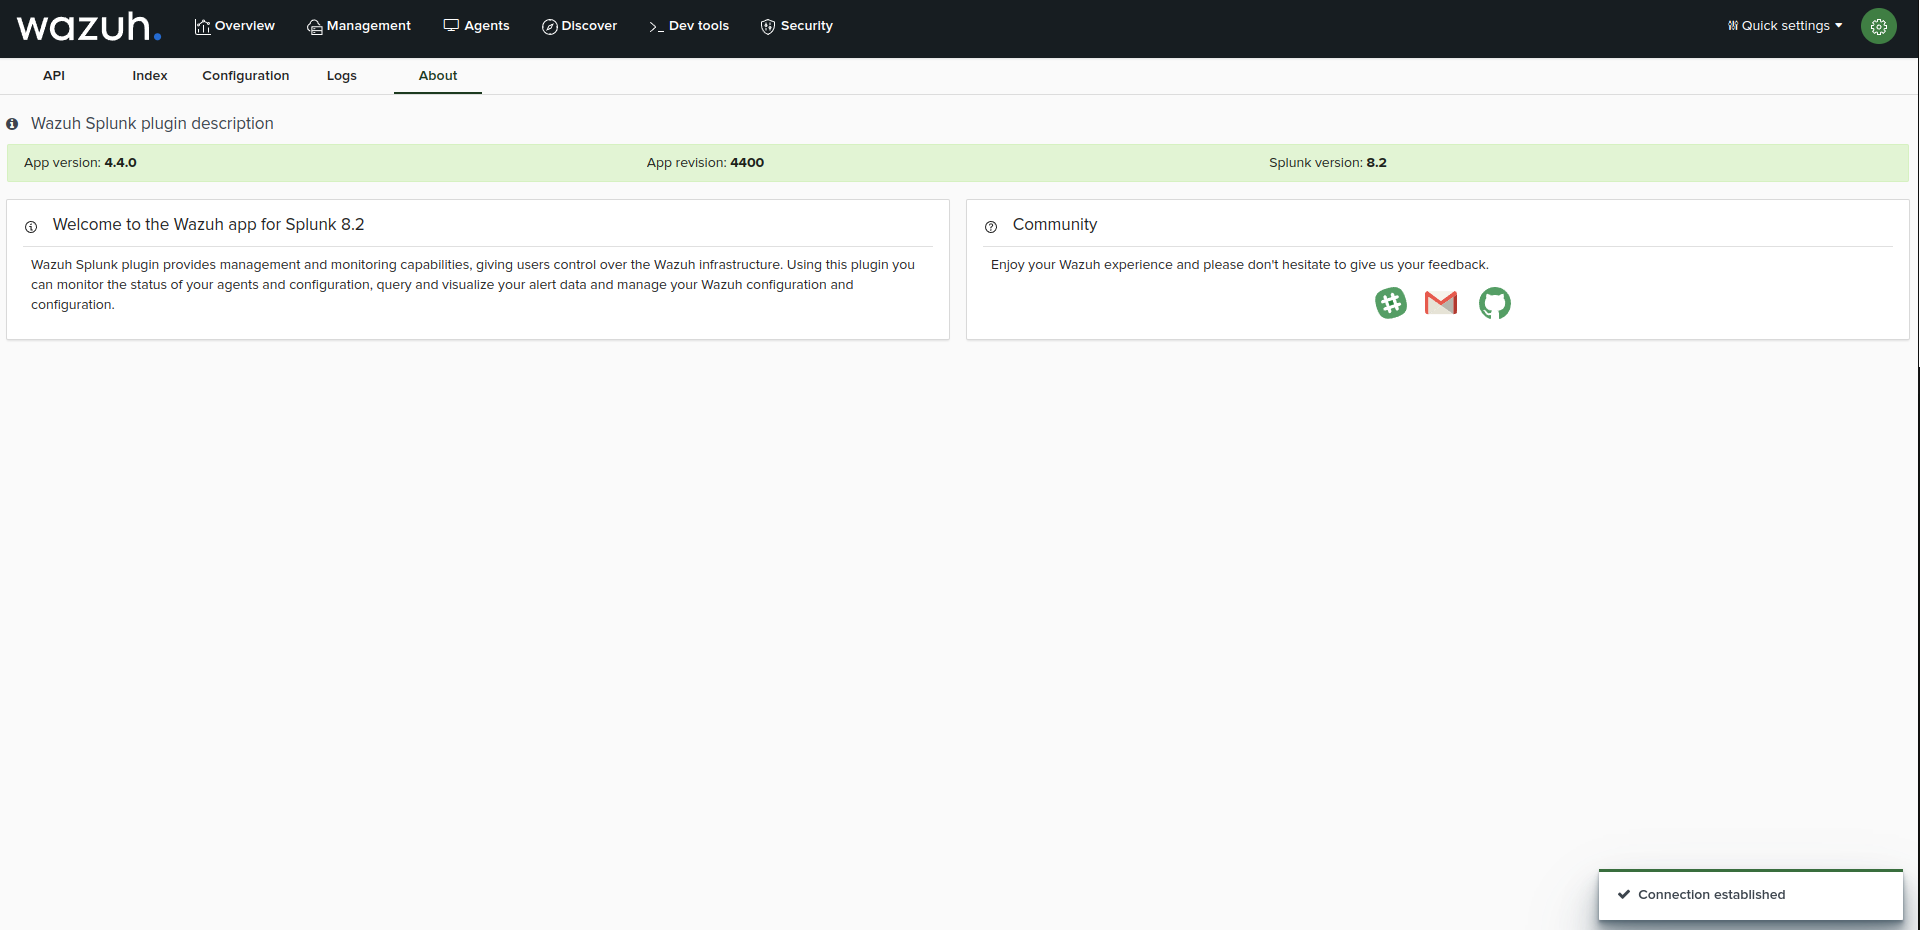Dismiss the Connection established notification
The image size is (1920, 930).
coord(1750,895)
